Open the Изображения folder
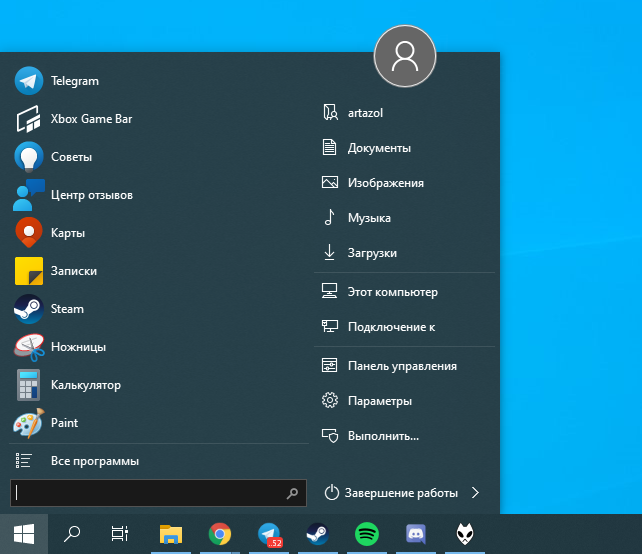 405,183
